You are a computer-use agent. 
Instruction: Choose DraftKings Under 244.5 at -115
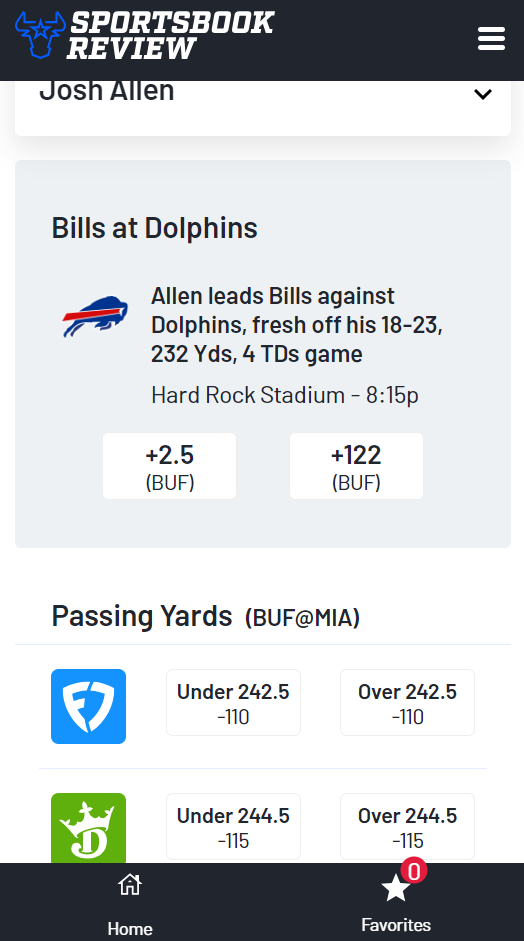click(x=233, y=827)
